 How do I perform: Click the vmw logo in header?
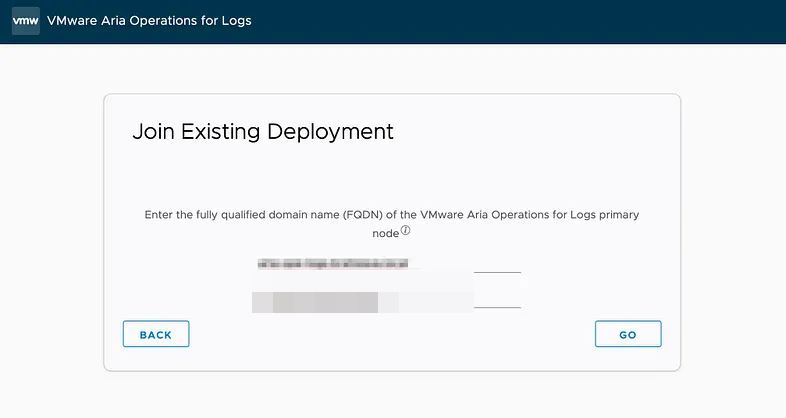tap(25, 21)
